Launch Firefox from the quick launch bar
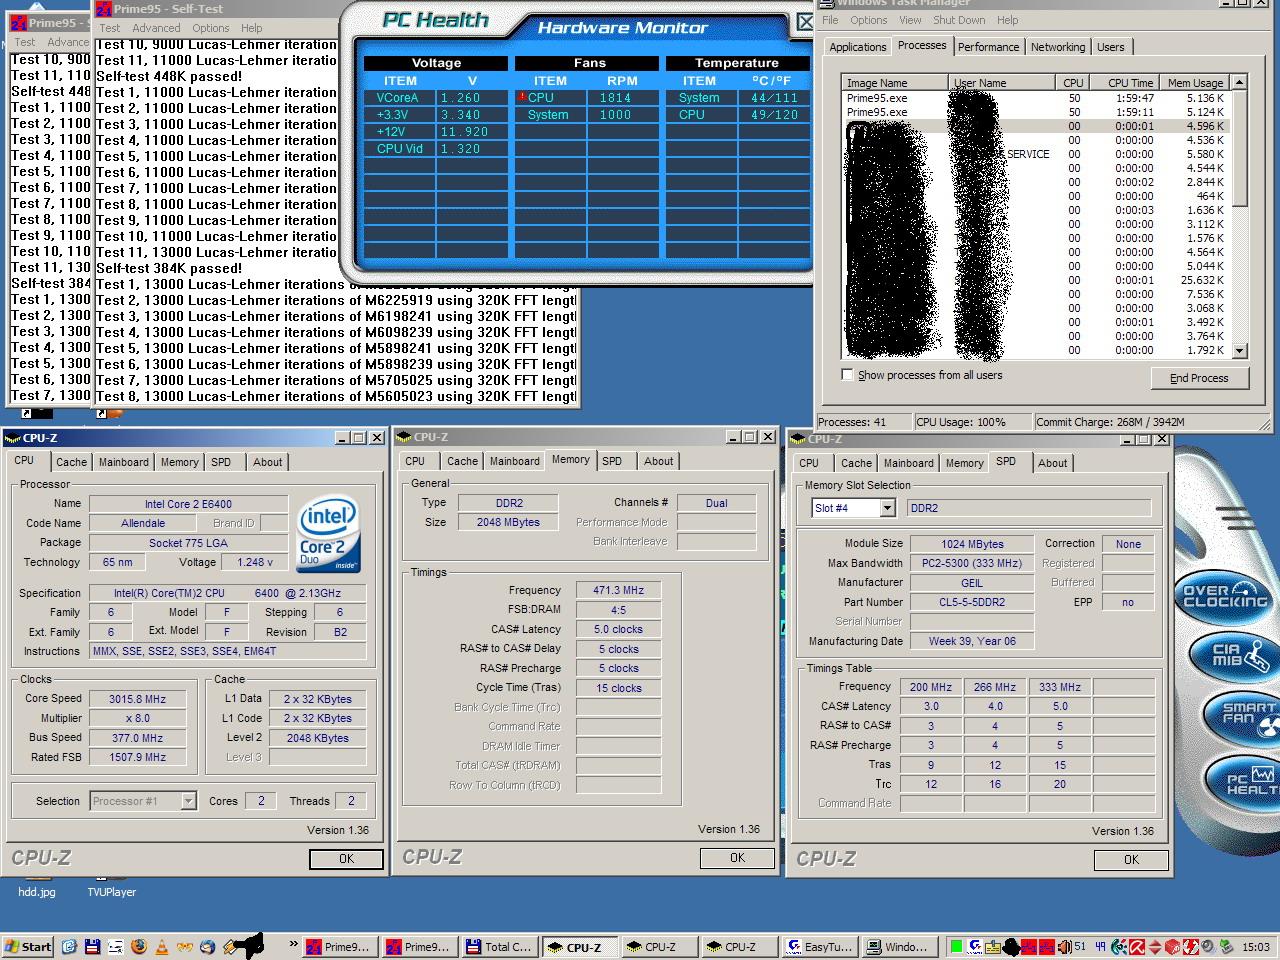 [x=139, y=947]
